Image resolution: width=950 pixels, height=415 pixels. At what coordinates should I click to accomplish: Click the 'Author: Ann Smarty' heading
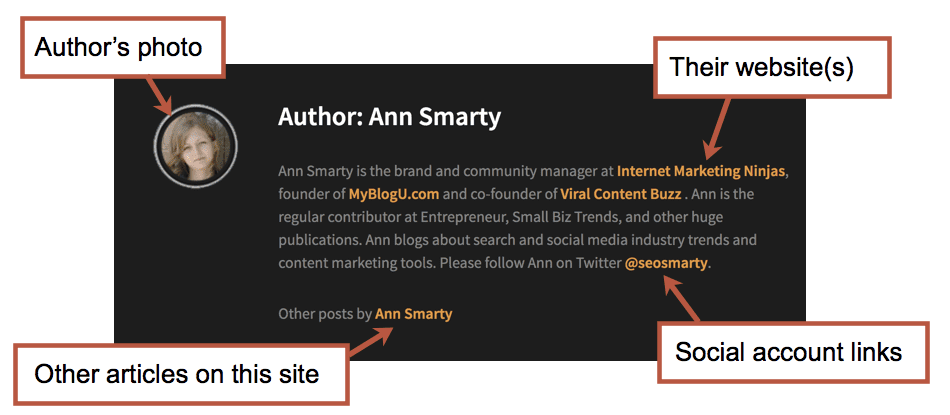(x=390, y=117)
